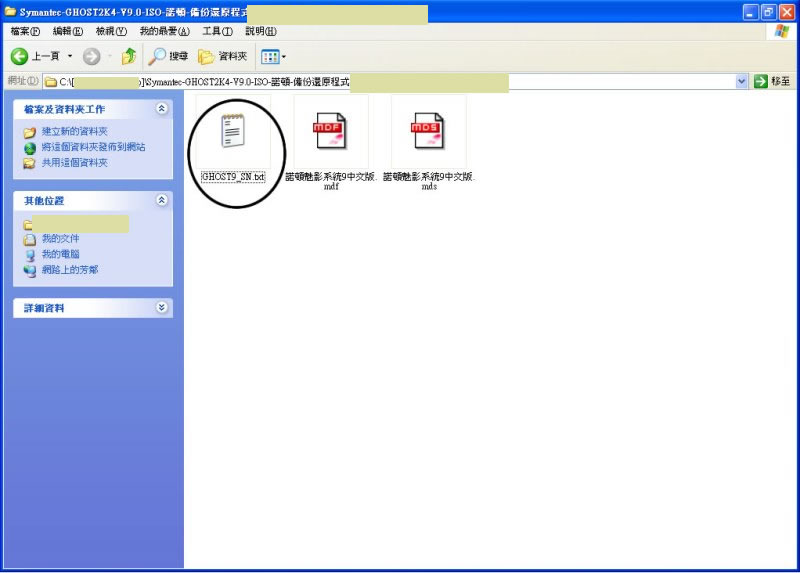Click the .mdf file name label
Image resolution: width=800 pixels, height=573 pixels.
331,181
